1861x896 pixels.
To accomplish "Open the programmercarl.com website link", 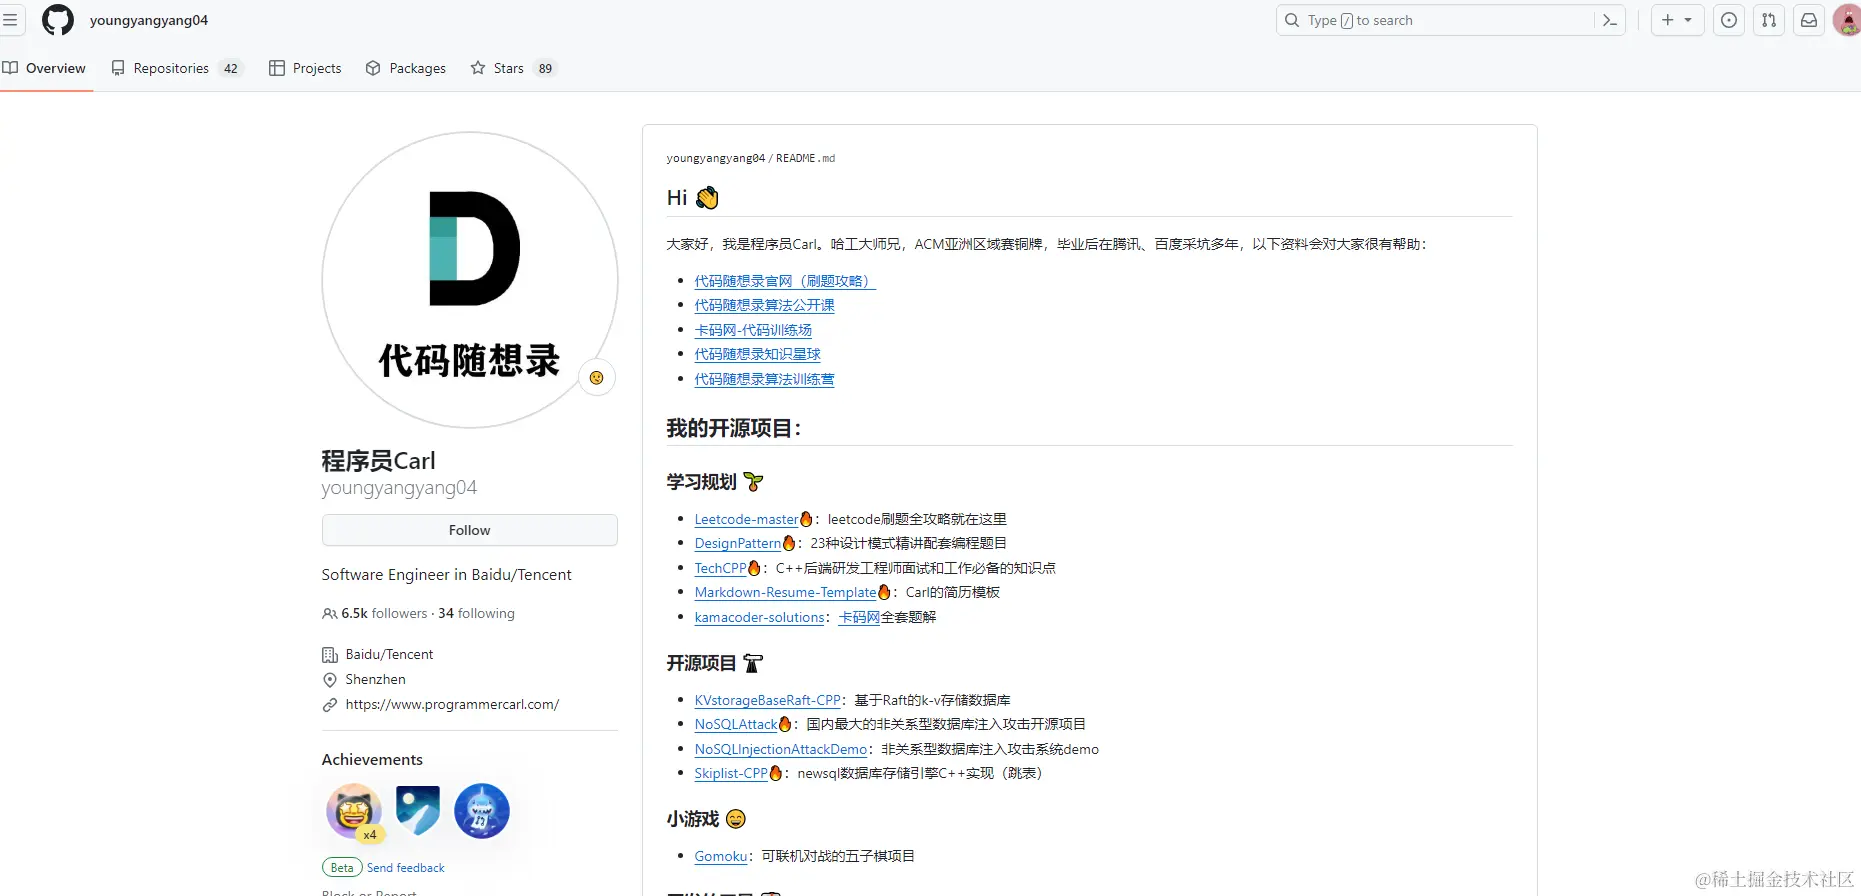I will 452,704.
